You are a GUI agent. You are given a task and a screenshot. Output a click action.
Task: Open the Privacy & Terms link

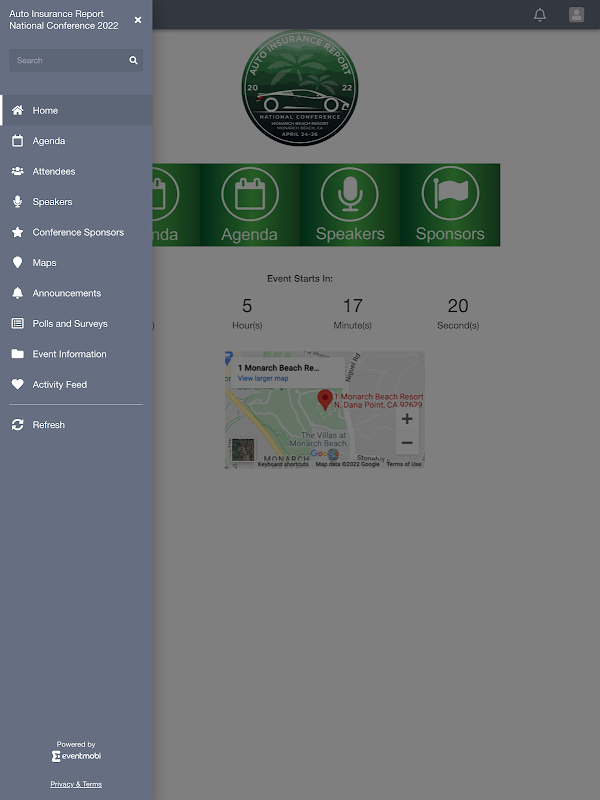click(x=76, y=784)
